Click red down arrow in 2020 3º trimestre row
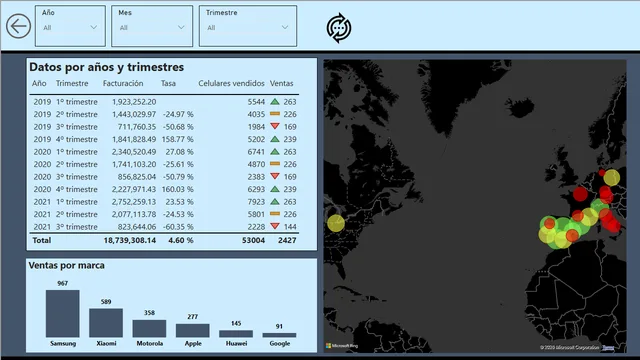The image size is (640, 360). (x=275, y=176)
